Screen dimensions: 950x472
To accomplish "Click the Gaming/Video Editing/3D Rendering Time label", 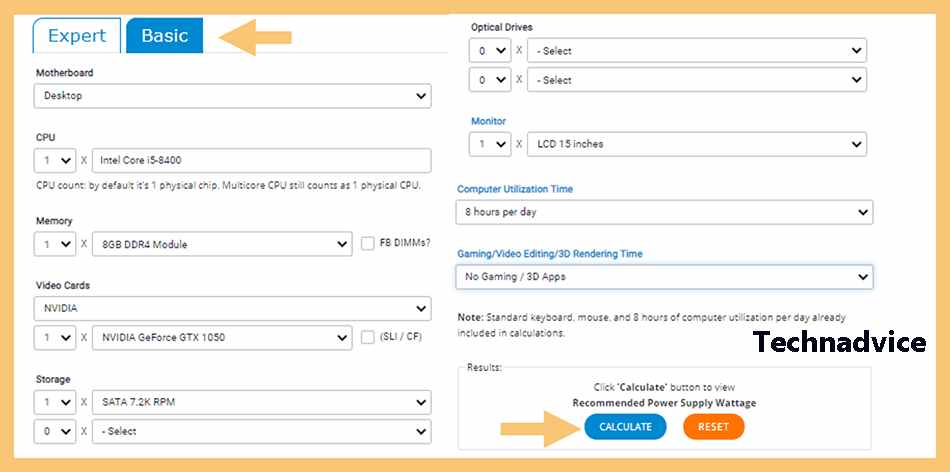I will tap(550, 254).
